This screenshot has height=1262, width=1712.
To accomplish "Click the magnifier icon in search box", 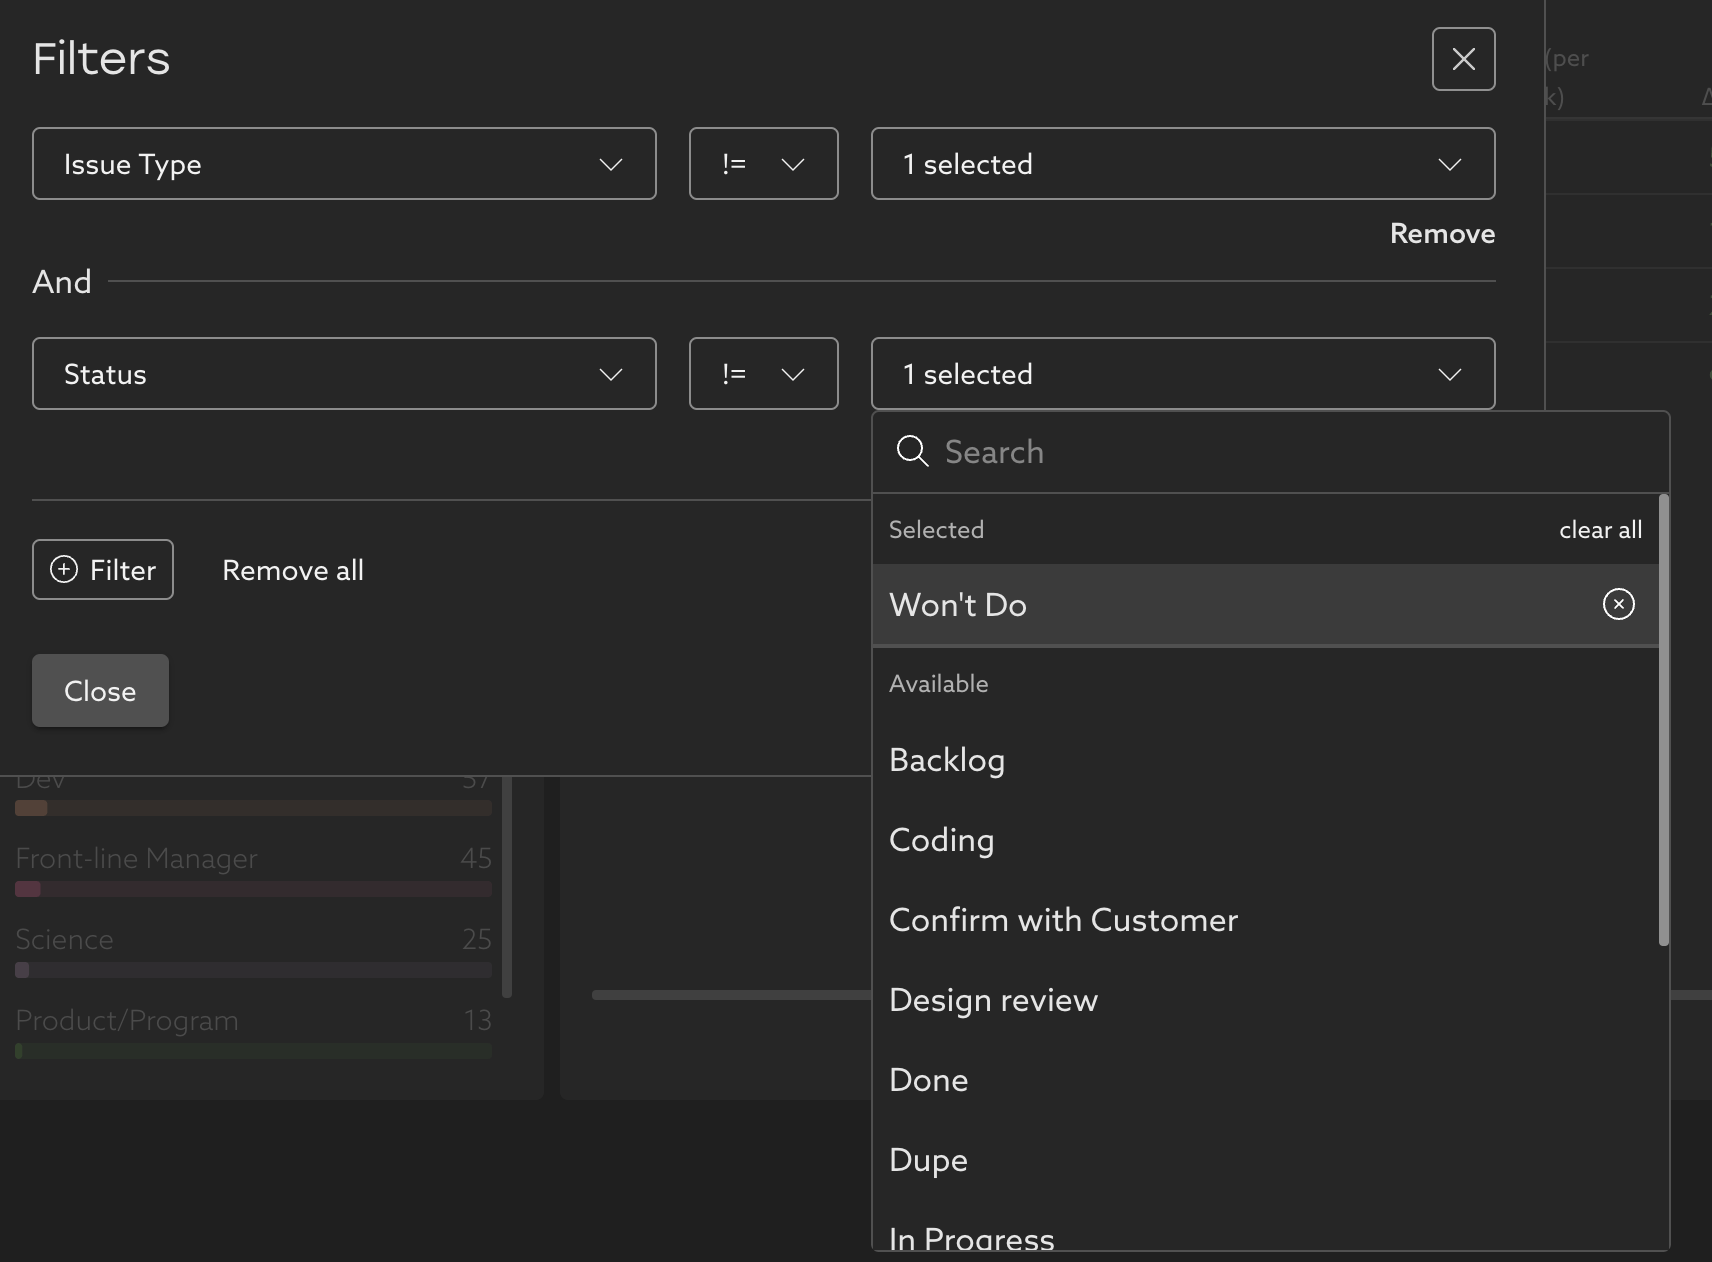I will point(912,452).
